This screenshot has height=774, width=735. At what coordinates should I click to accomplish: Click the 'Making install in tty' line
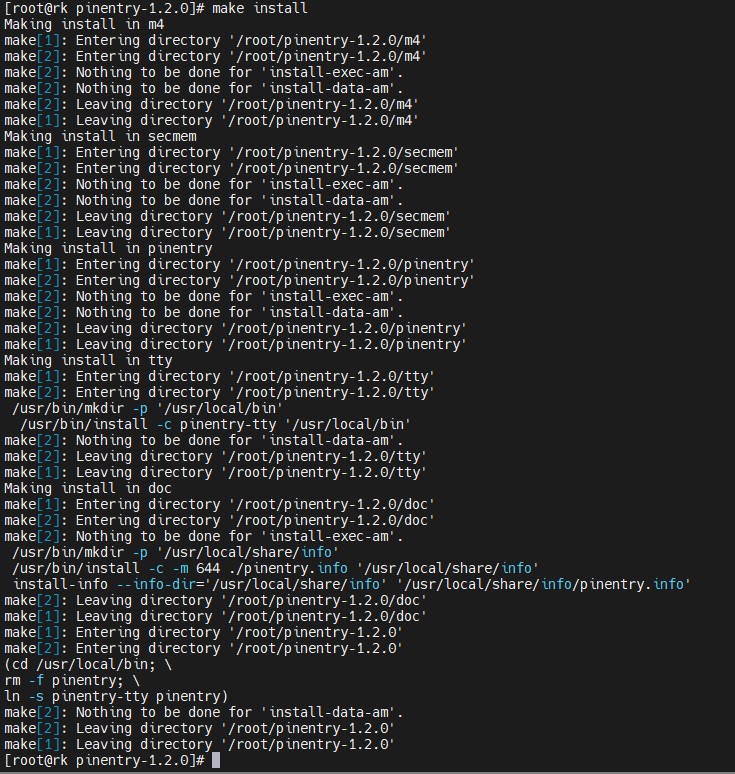pos(88,360)
